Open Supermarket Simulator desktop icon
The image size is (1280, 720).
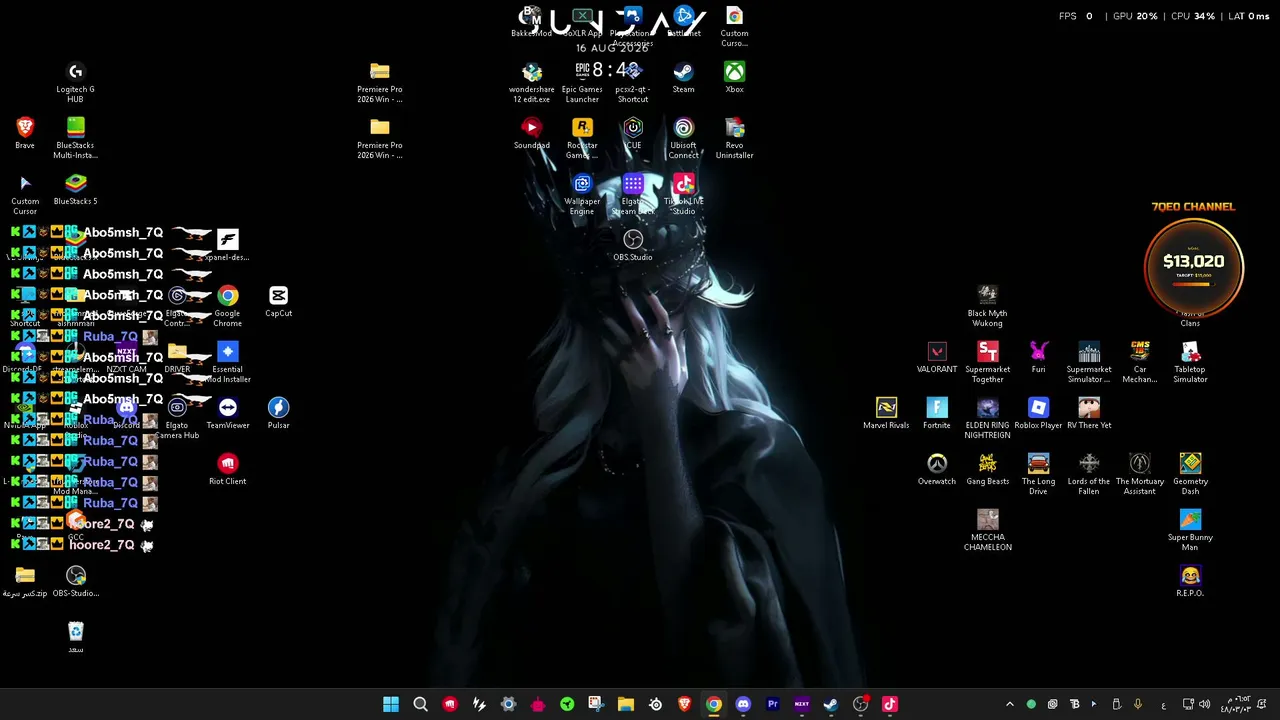click(1089, 362)
